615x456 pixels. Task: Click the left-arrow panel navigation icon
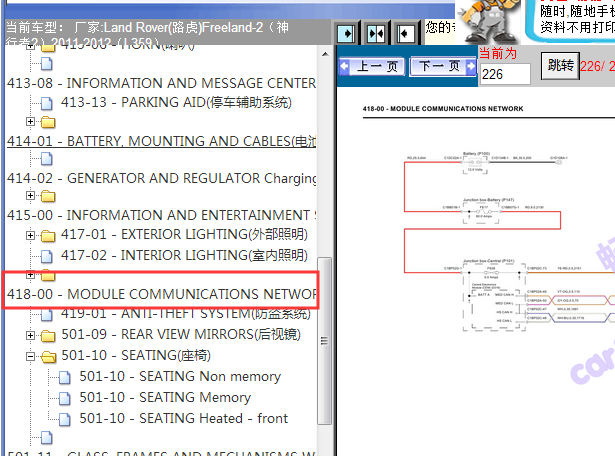click(x=405, y=34)
